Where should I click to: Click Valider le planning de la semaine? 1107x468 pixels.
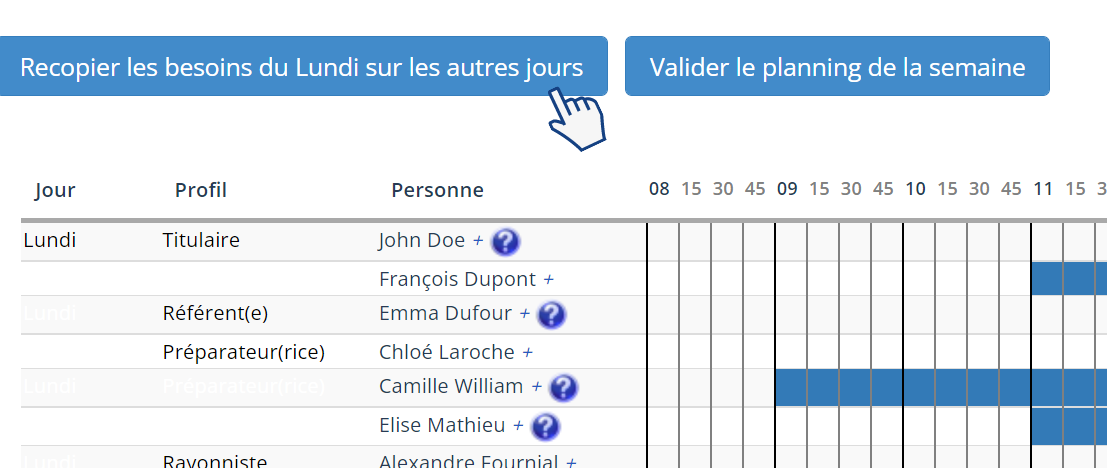837,66
